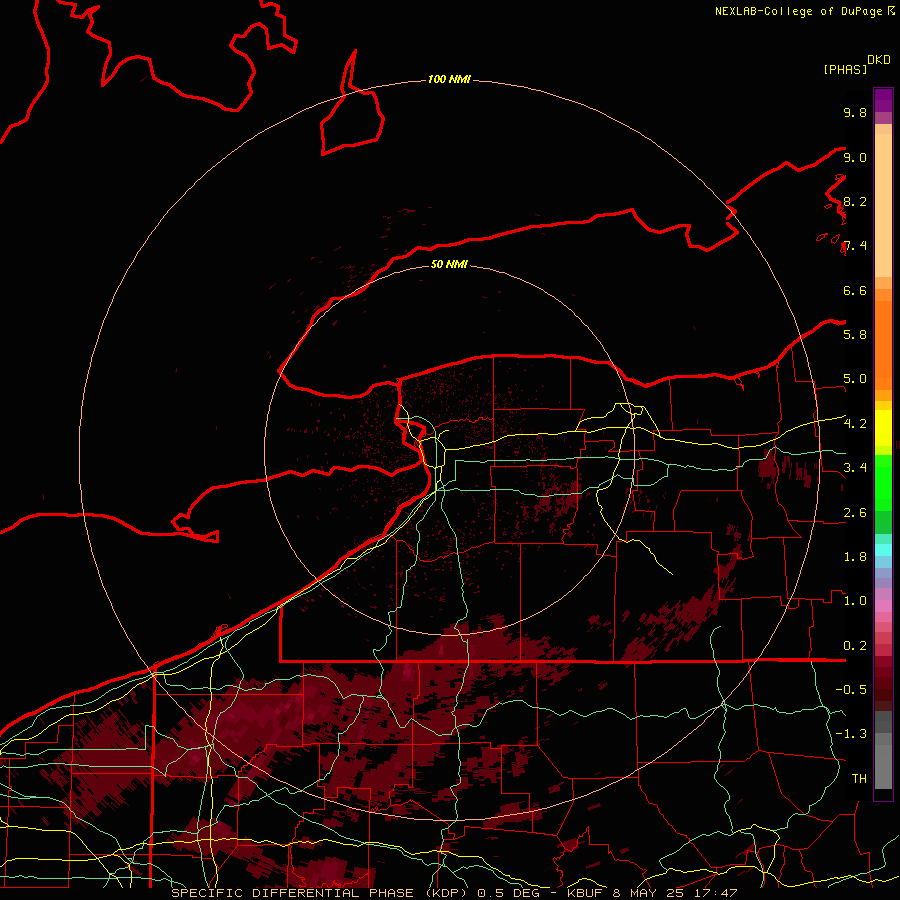Click the KBUF station ID in the caption
Image resolution: width=900 pixels, height=900 pixels.
[585, 893]
